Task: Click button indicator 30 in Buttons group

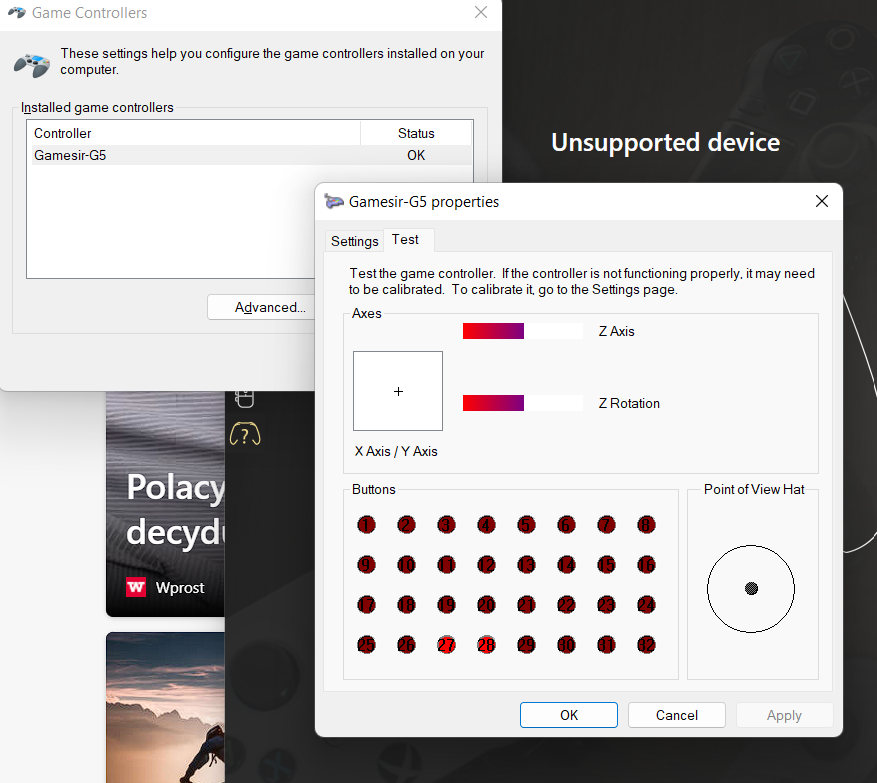Action: [x=566, y=645]
